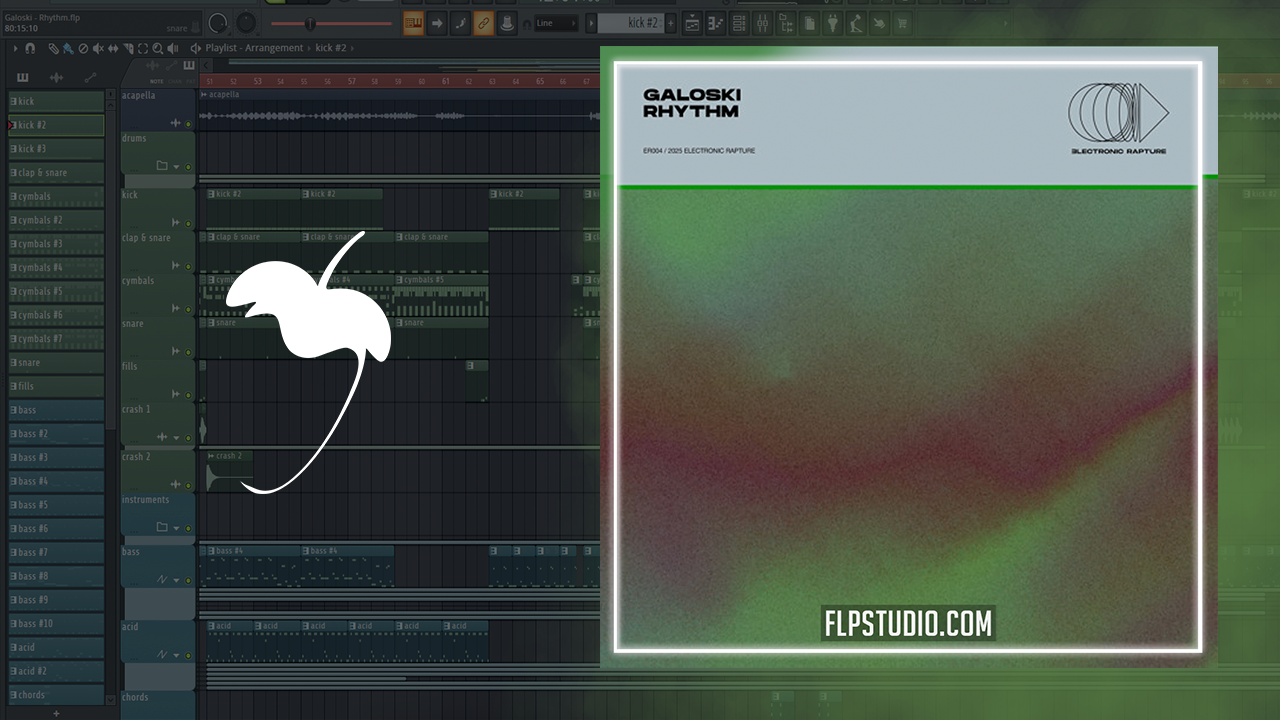Open the Line snap mode dropdown
Image resolution: width=1280 pixels, height=720 pixels.
pyautogui.click(x=556, y=23)
